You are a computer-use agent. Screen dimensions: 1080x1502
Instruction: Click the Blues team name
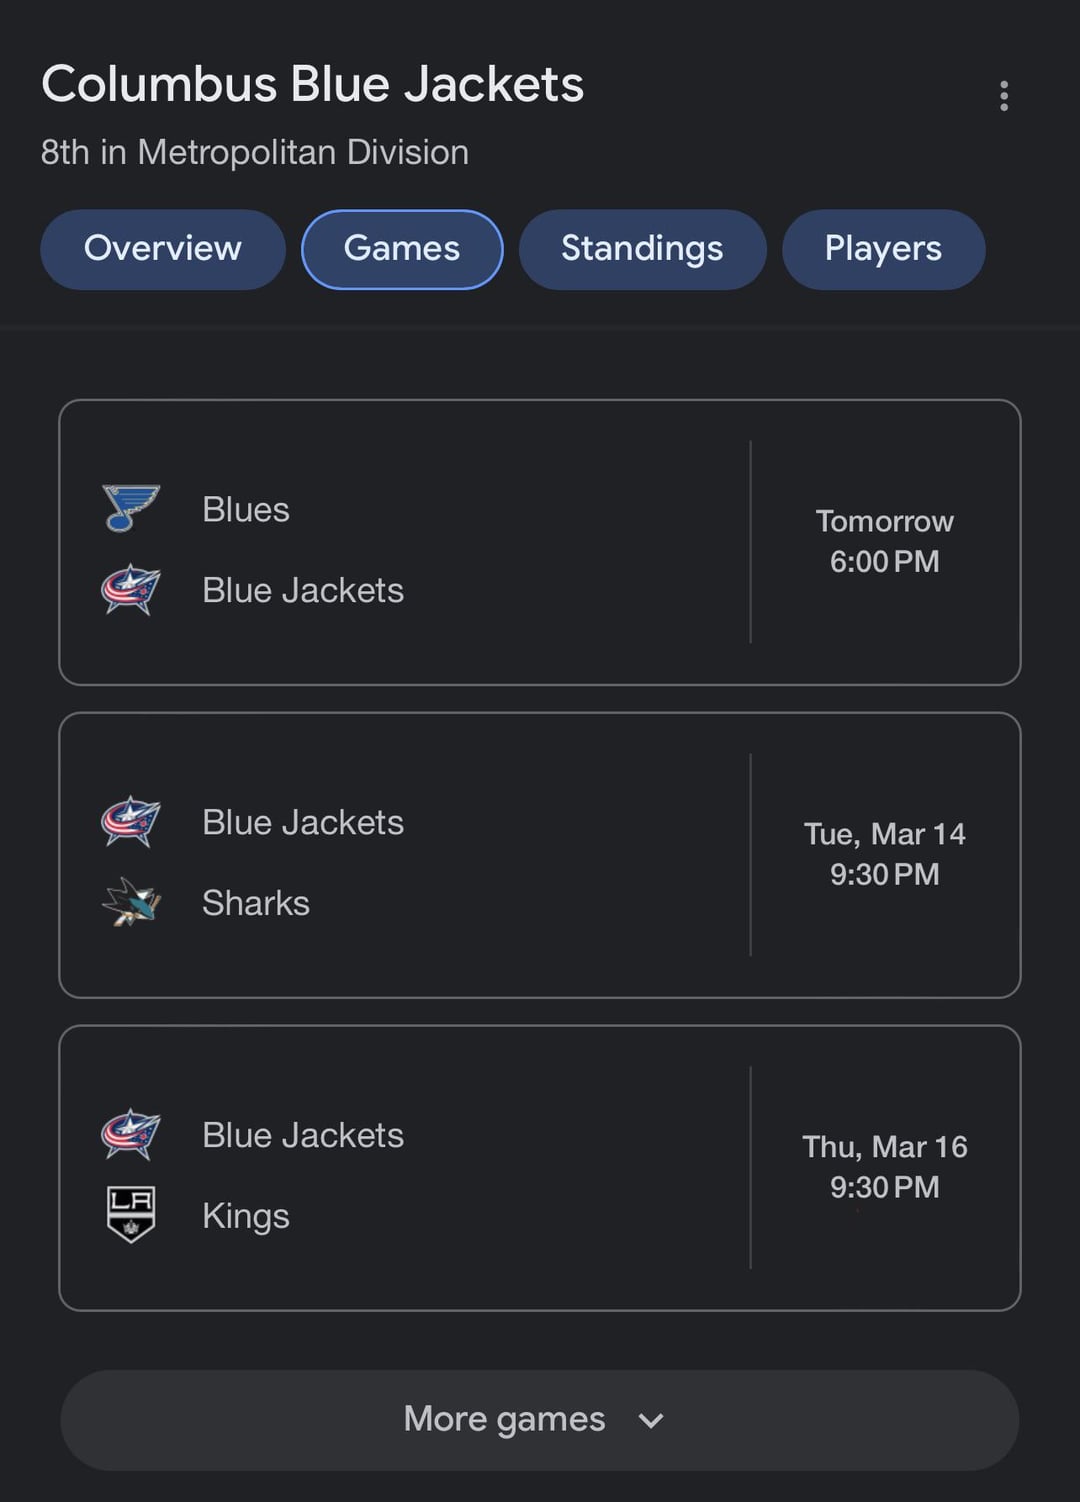(x=246, y=510)
